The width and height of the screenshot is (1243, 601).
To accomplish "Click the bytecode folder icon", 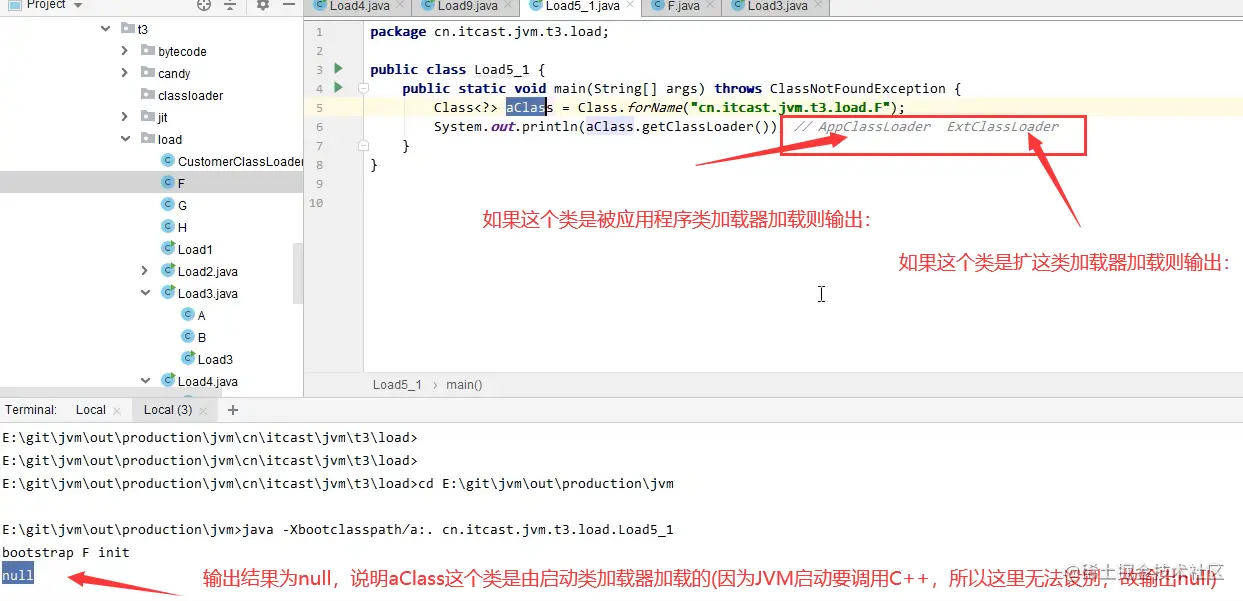I will pos(148,51).
